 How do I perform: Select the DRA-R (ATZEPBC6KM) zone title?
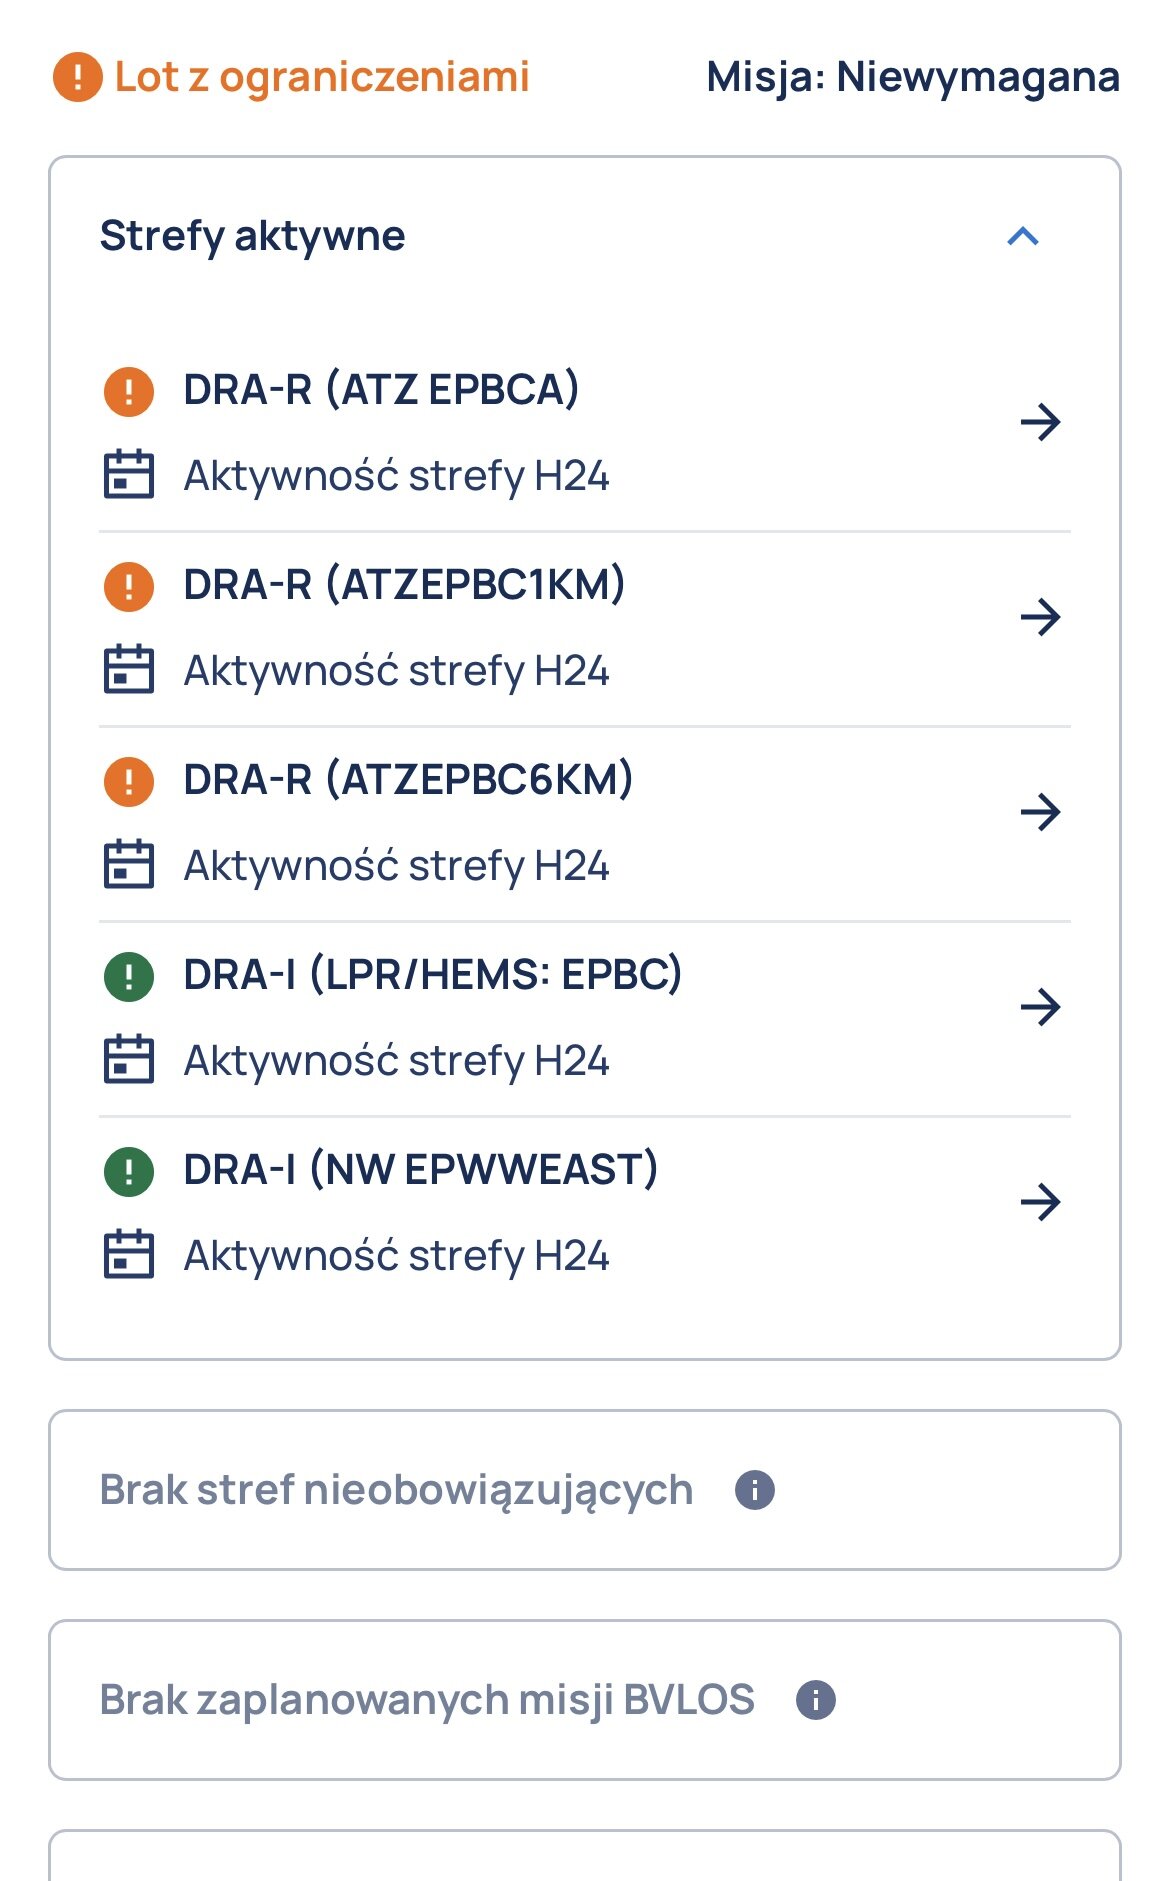click(x=408, y=779)
